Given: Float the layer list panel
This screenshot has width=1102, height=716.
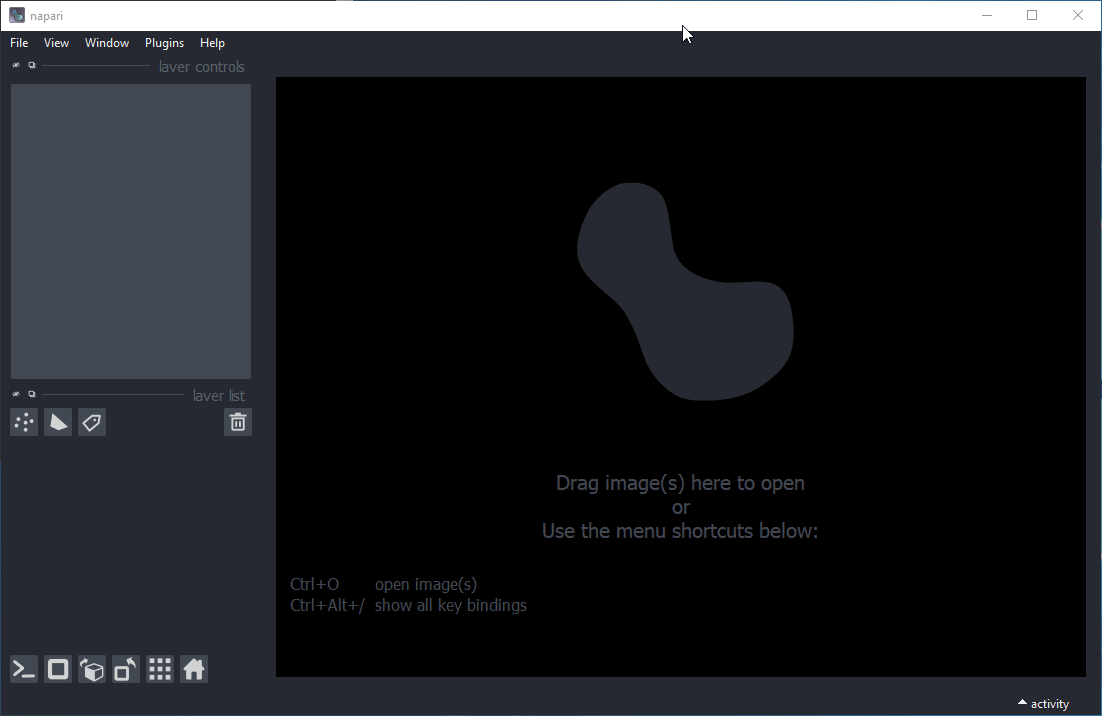Looking at the screenshot, I should 32,394.
